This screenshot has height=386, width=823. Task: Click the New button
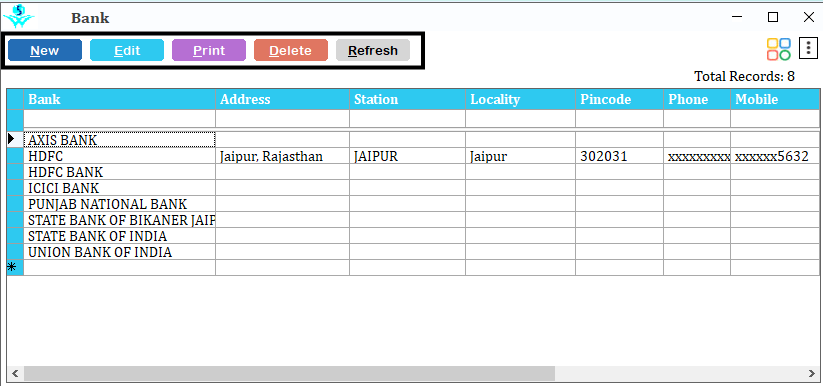[45, 50]
